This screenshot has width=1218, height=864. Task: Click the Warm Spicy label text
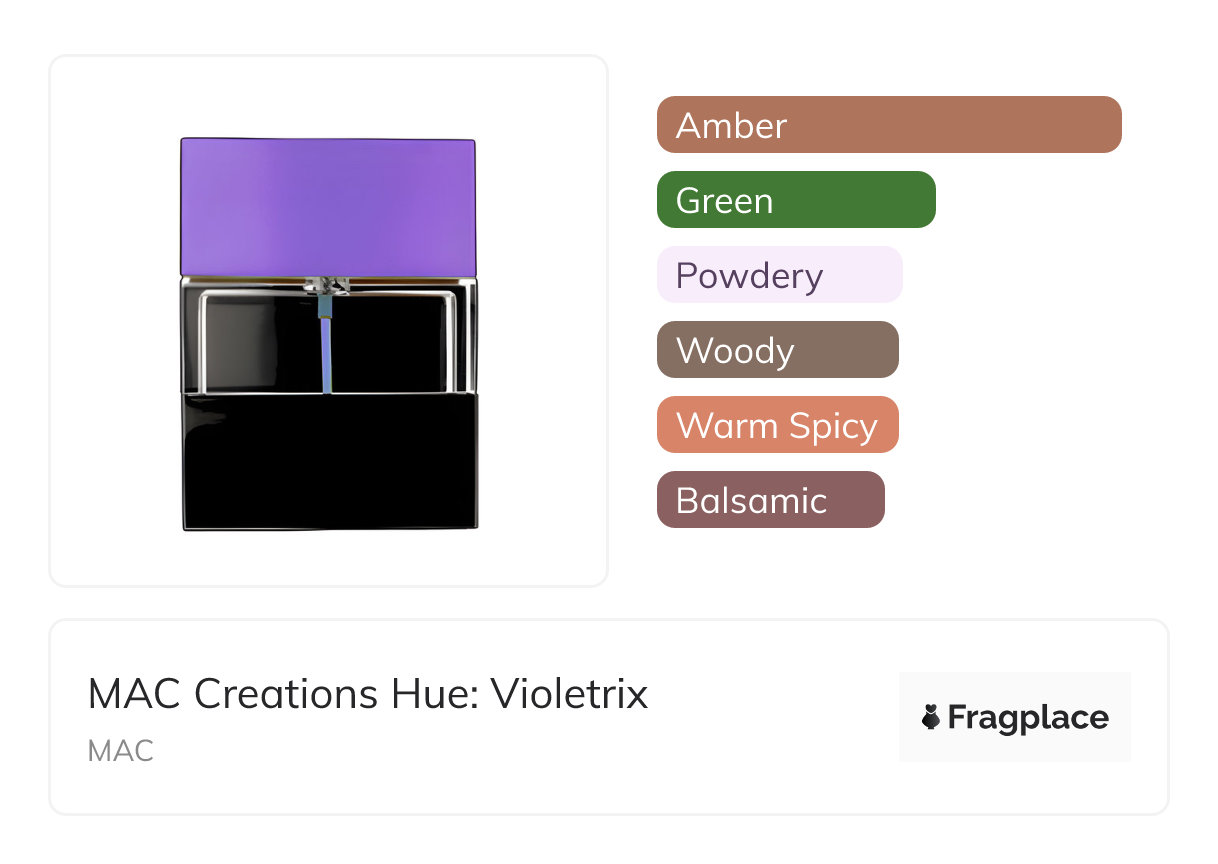(x=777, y=426)
